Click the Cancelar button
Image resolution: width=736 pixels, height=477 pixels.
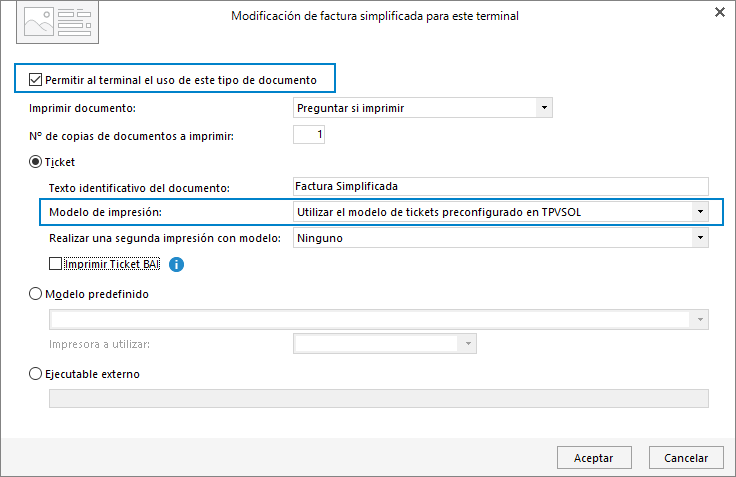[x=686, y=458]
